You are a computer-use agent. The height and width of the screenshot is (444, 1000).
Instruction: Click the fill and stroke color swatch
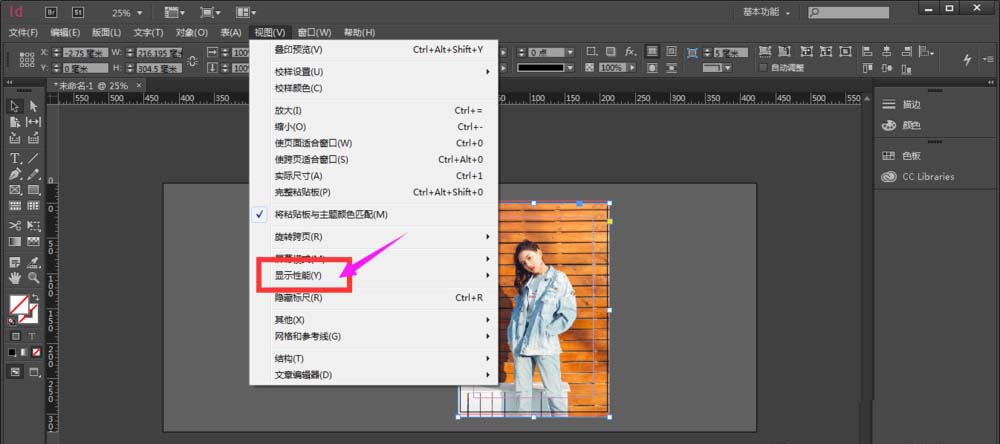[x=18, y=304]
